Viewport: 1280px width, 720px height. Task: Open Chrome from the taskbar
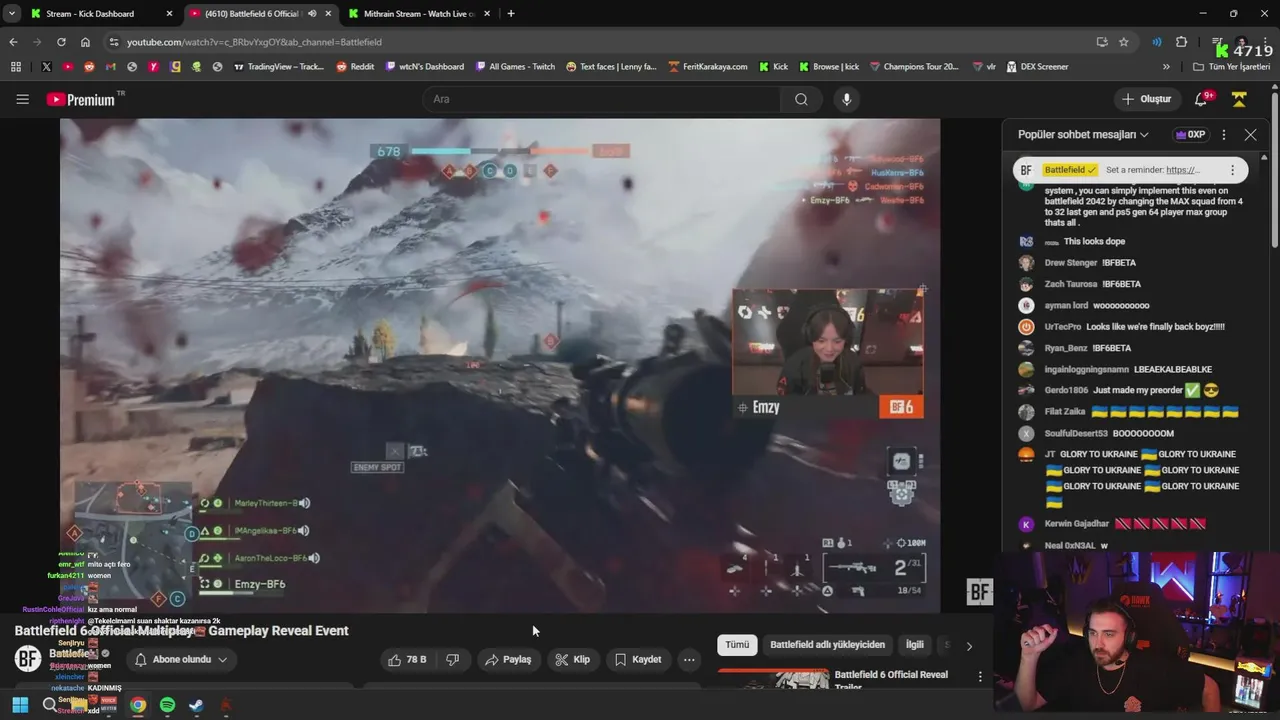point(138,705)
